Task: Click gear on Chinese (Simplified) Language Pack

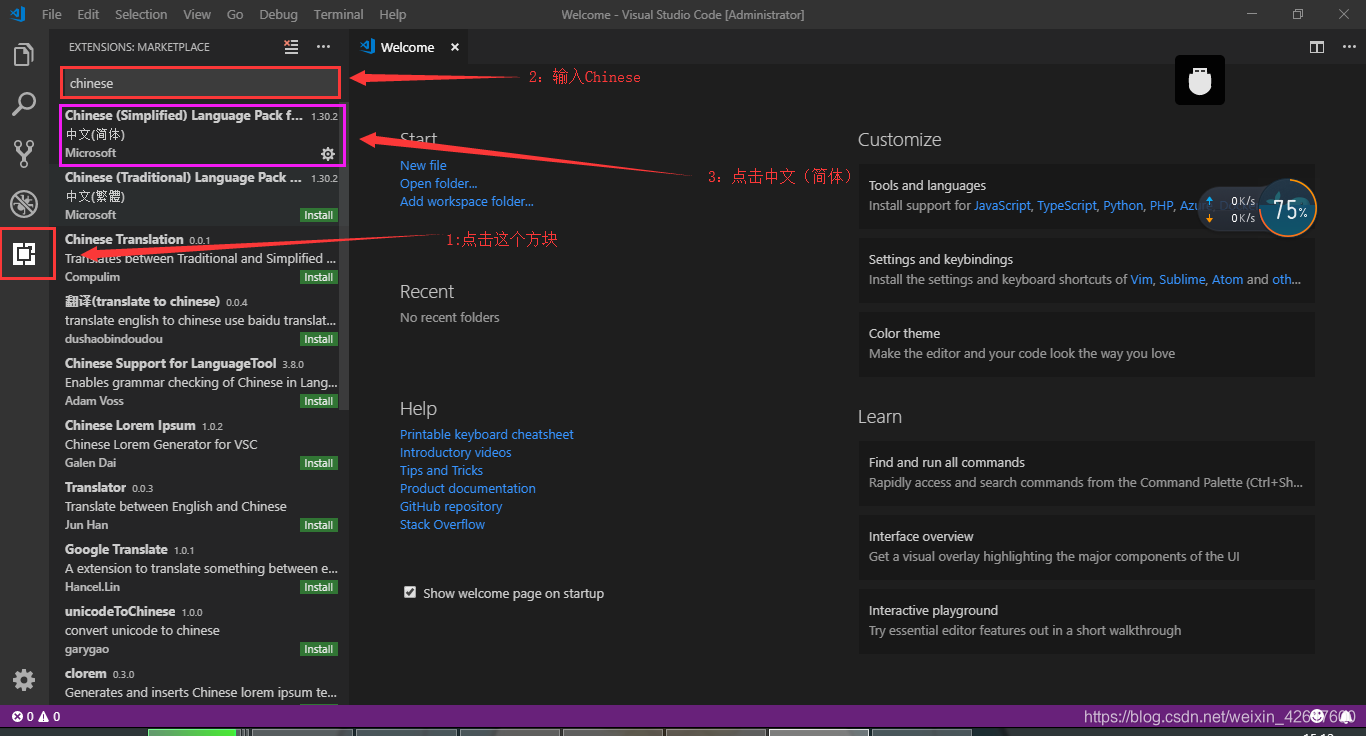Action: (x=327, y=153)
